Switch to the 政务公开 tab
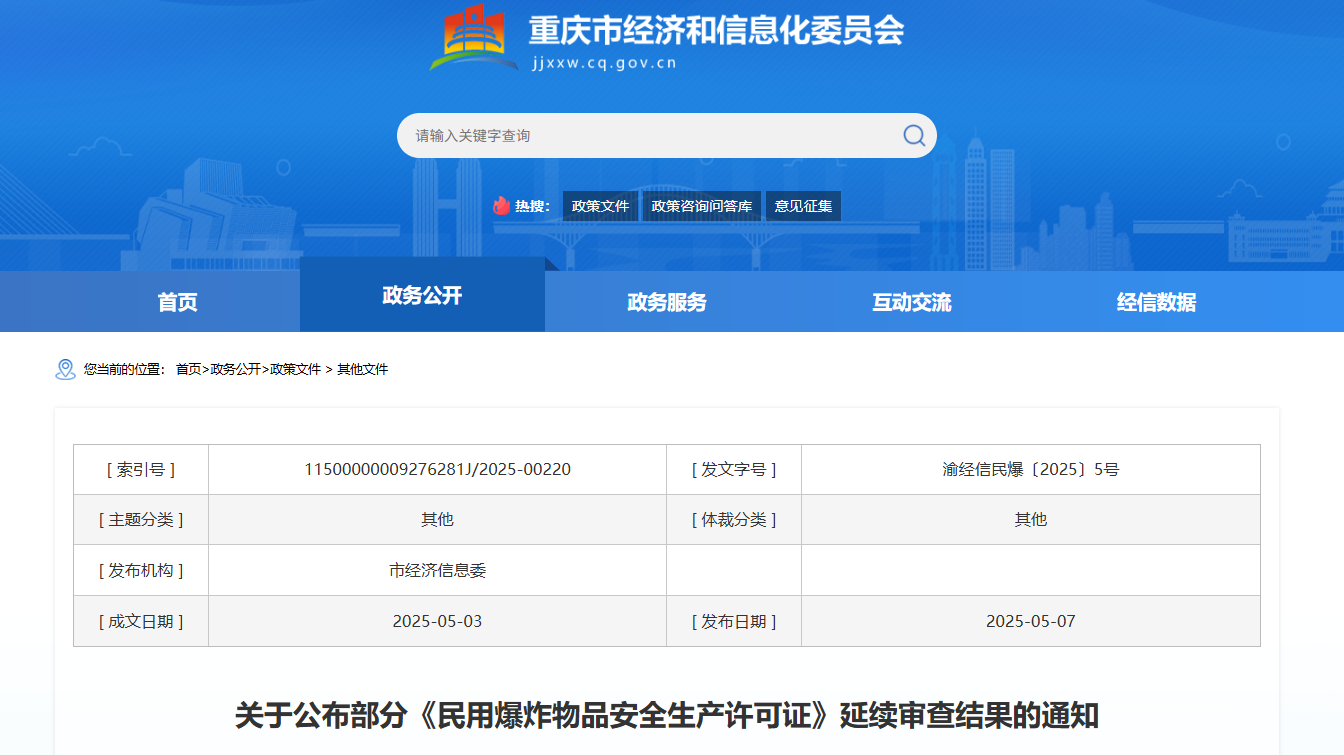 (x=422, y=295)
